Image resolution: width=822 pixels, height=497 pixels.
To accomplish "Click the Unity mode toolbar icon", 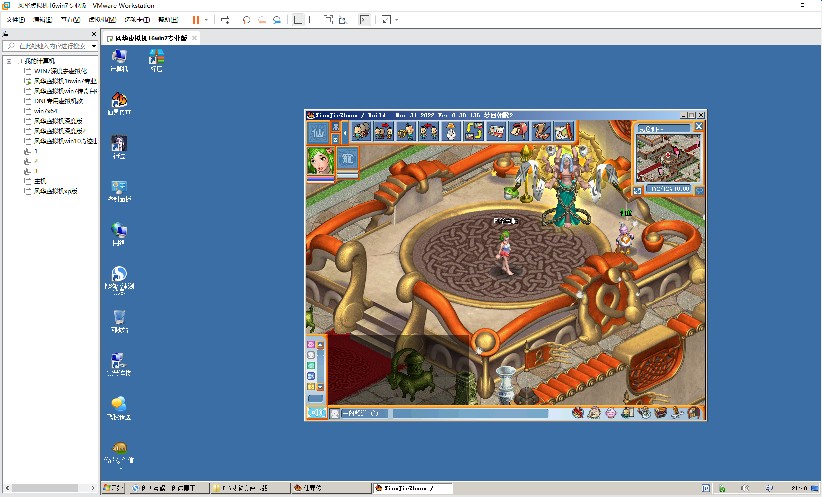I will point(343,20).
